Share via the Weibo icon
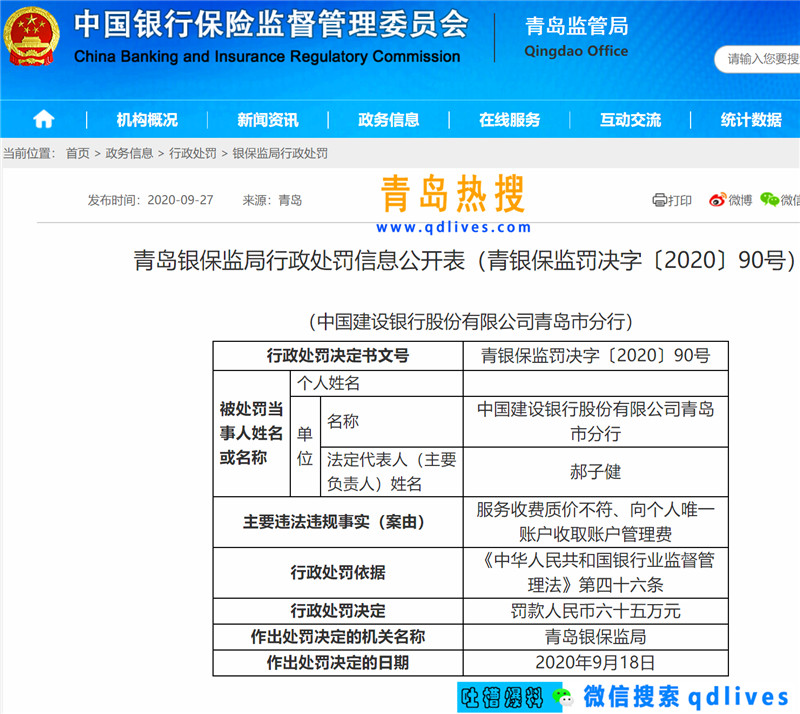Image resolution: width=800 pixels, height=714 pixels. (x=717, y=200)
